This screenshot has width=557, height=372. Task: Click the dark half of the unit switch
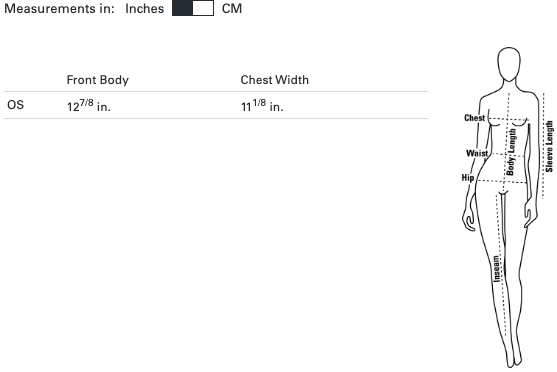coord(183,8)
